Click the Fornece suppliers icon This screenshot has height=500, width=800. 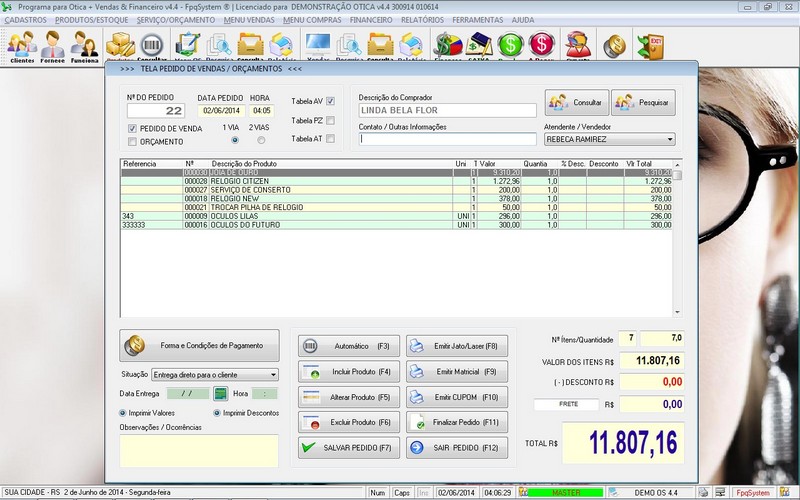(53, 45)
